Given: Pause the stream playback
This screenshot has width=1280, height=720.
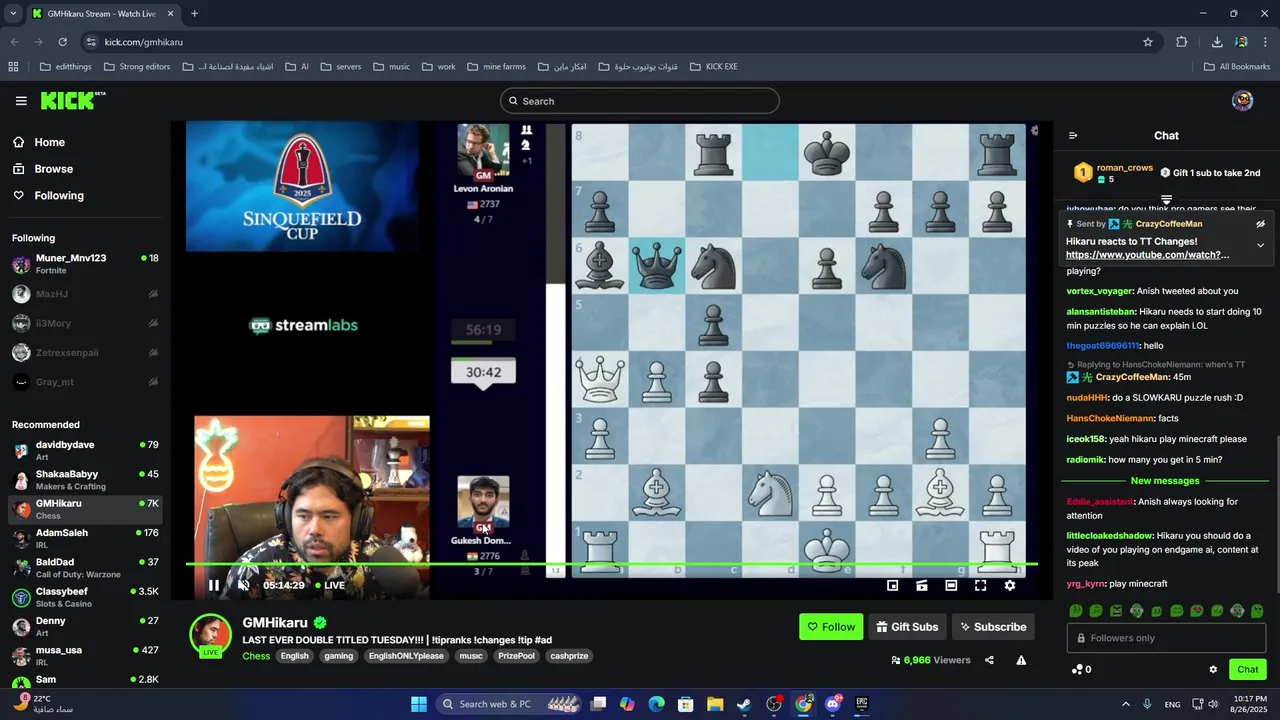Looking at the screenshot, I should tap(213, 585).
